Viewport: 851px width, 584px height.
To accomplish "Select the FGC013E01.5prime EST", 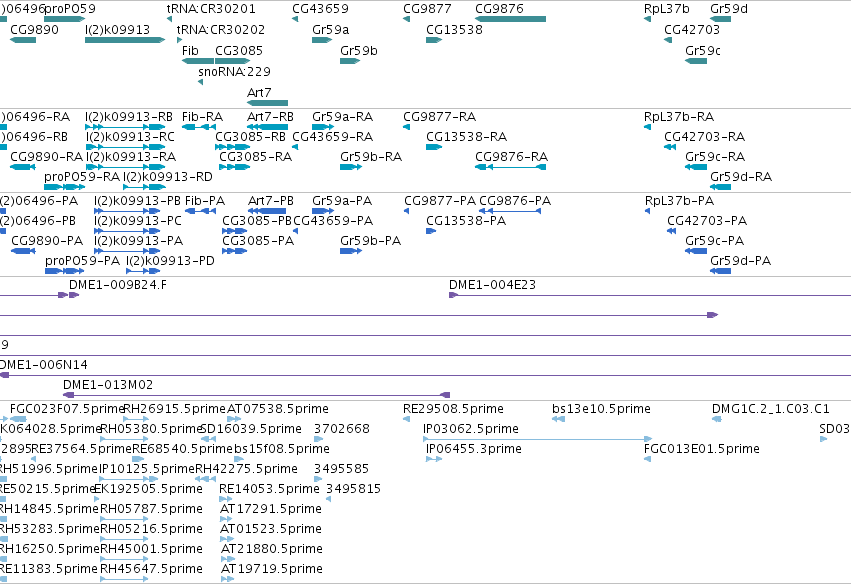I will [647, 459].
